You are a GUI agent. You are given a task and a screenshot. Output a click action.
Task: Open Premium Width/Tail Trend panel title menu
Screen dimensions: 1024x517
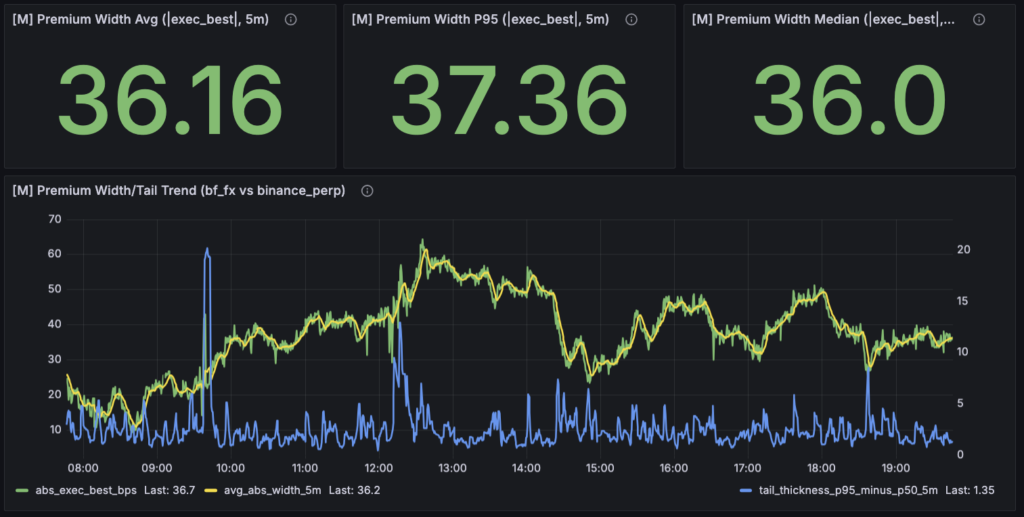click(180, 191)
